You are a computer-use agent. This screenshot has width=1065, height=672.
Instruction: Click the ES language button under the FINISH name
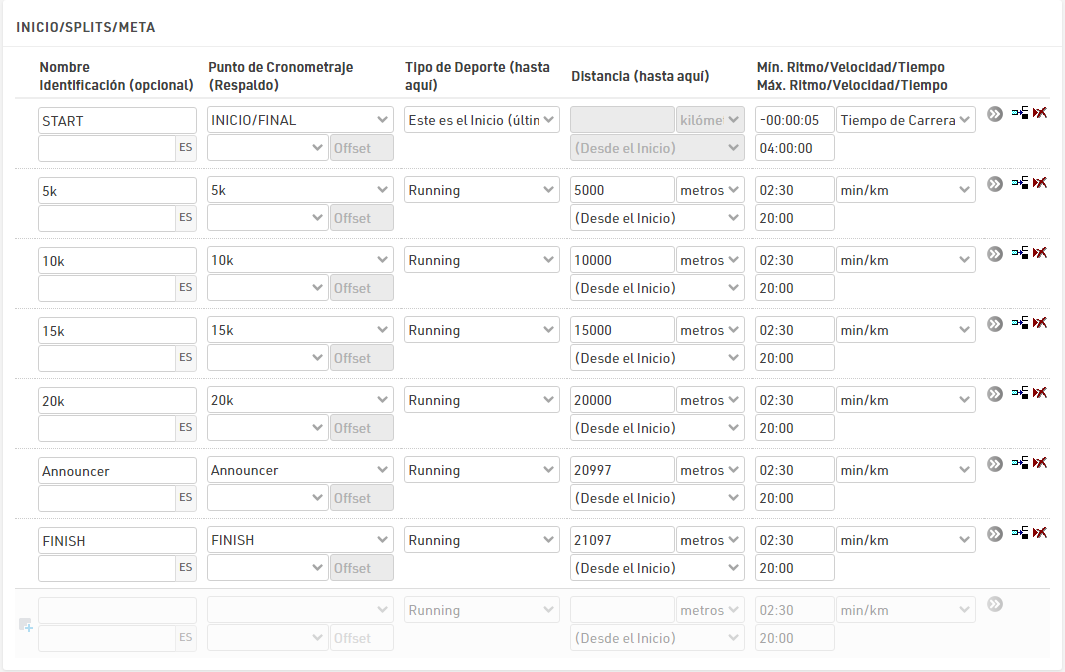[x=186, y=568]
